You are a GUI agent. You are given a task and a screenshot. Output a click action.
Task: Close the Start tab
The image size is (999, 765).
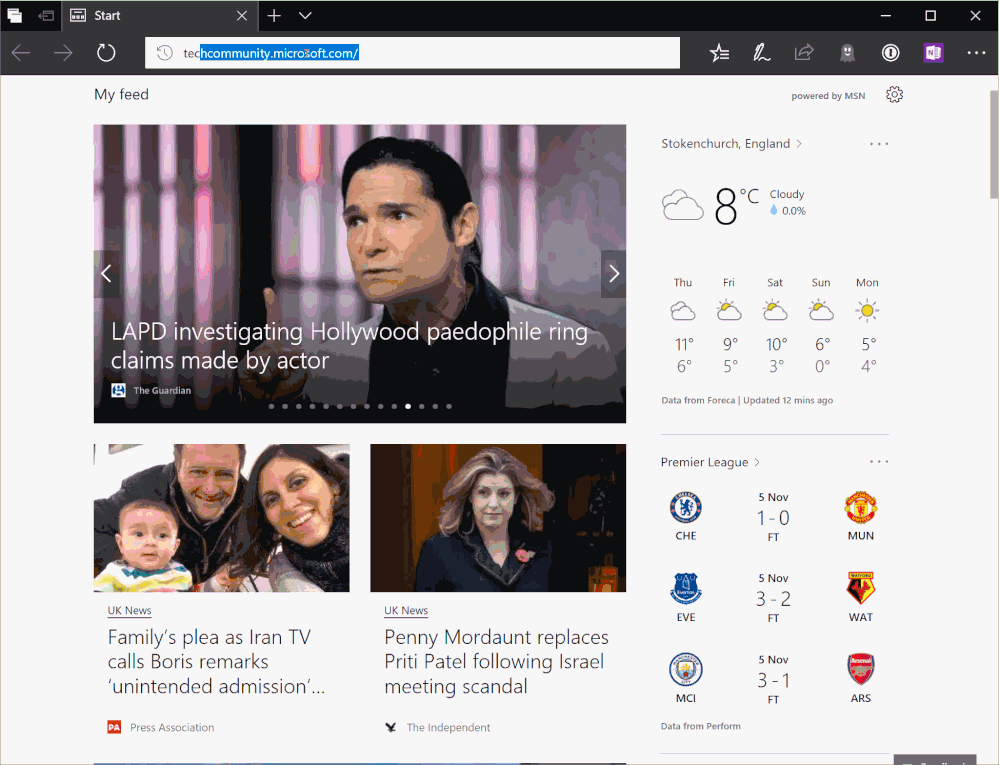click(x=242, y=15)
